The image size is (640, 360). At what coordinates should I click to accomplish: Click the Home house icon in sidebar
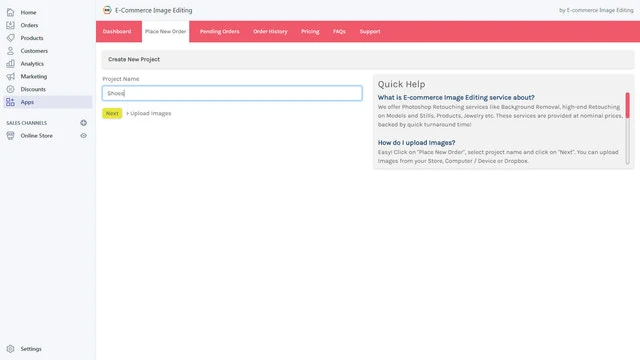10,12
